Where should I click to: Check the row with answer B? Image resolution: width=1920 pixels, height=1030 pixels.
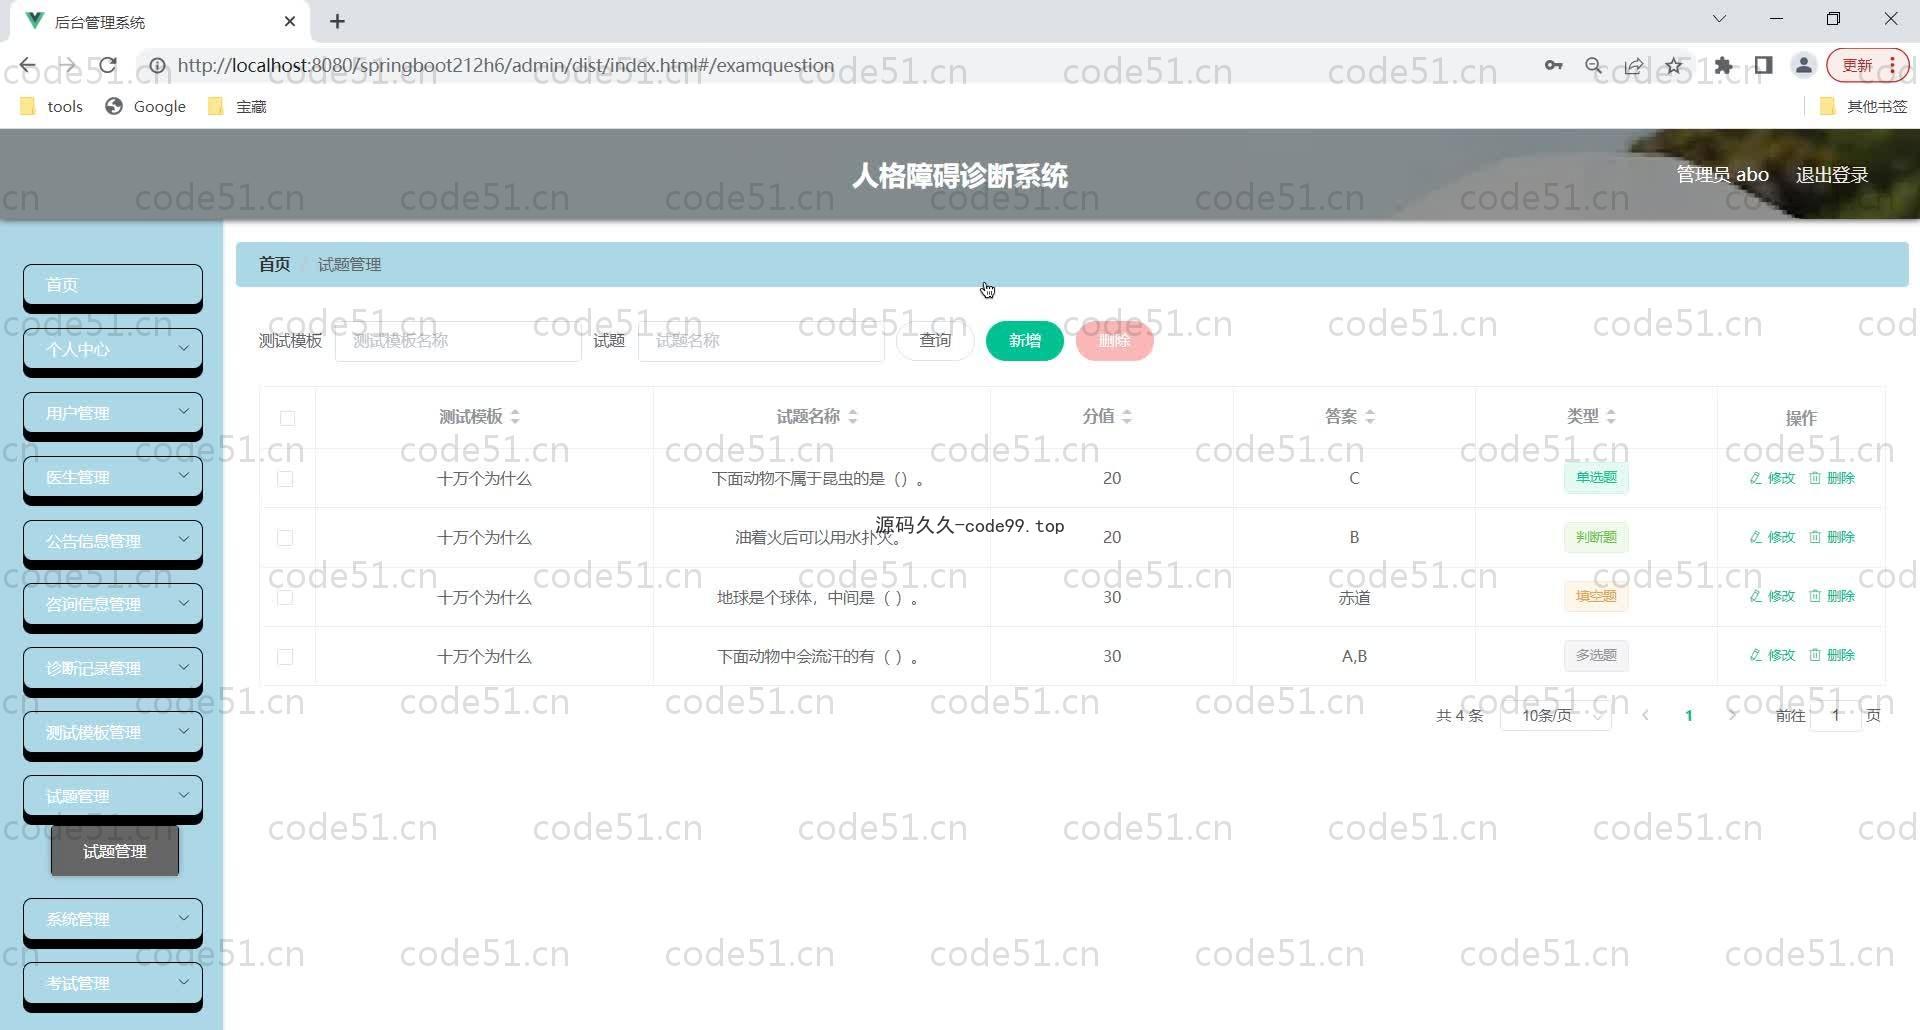pyautogui.click(x=285, y=538)
